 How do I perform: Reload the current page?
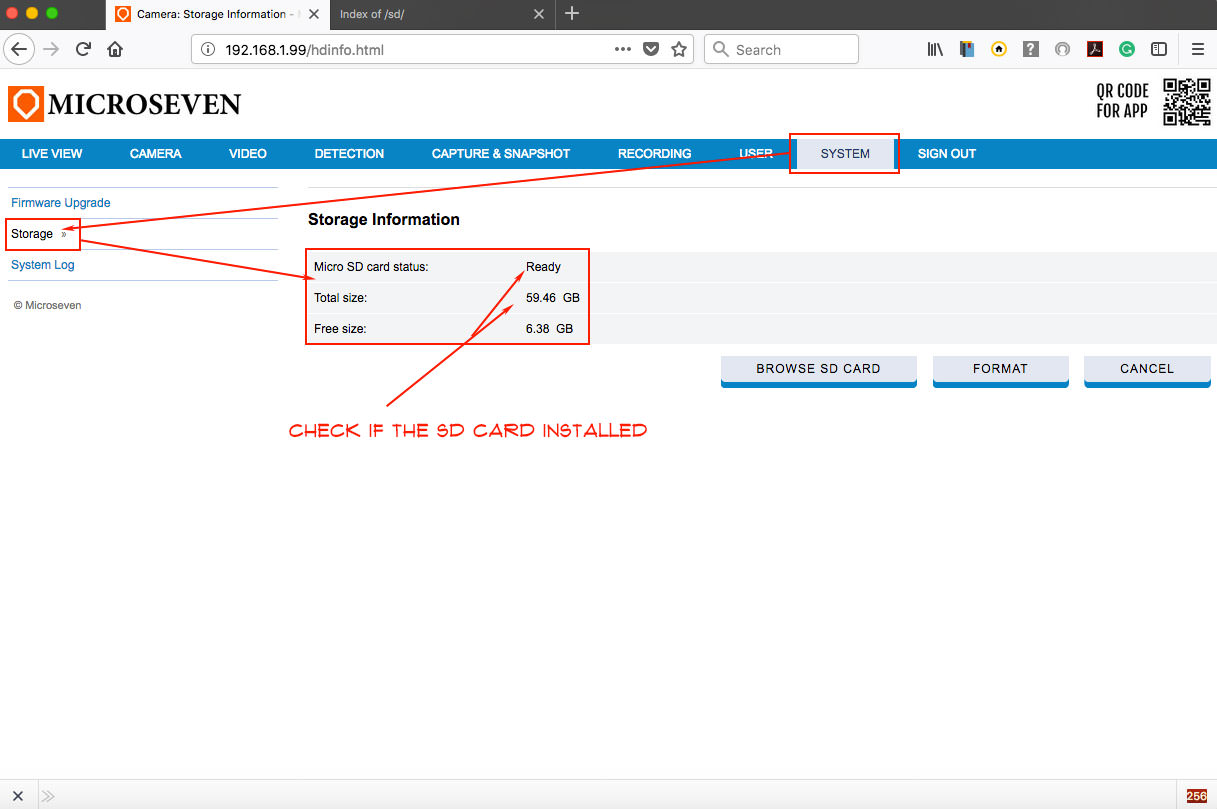(x=84, y=49)
